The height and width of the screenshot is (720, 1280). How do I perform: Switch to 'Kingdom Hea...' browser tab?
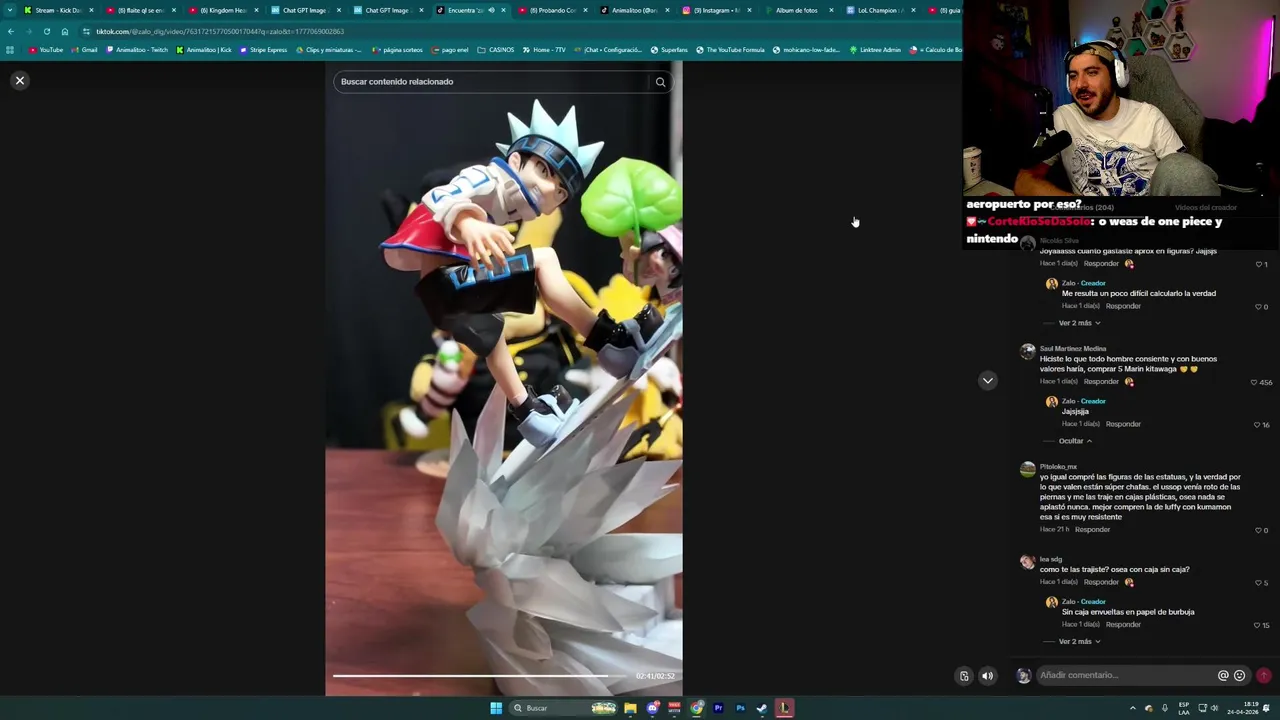tap(222, 10)
